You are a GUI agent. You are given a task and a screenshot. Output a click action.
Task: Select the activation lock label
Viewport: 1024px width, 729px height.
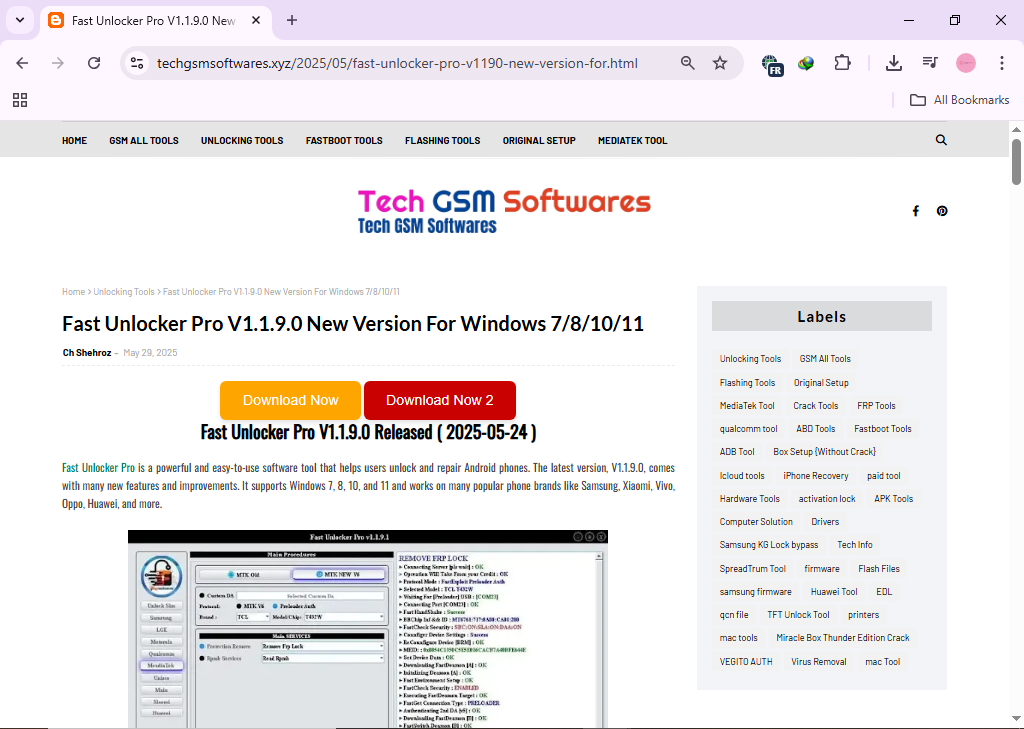tap(827, 498)
